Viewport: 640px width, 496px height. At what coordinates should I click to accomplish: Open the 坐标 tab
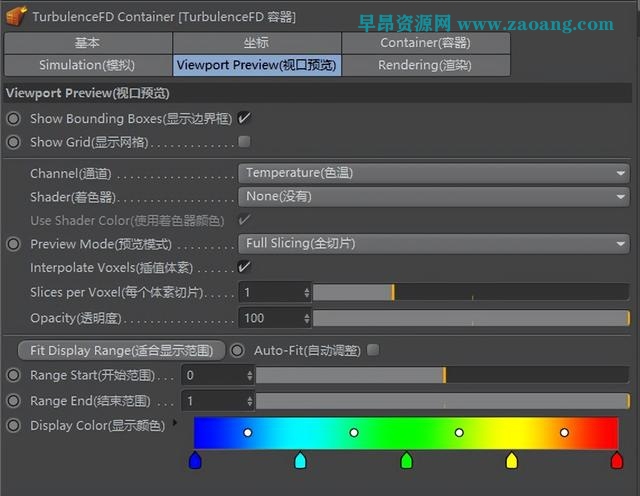click(x=257, y=43)
